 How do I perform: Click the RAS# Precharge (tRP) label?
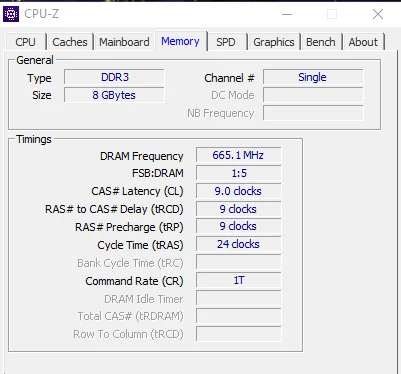(x=129, y=227)
